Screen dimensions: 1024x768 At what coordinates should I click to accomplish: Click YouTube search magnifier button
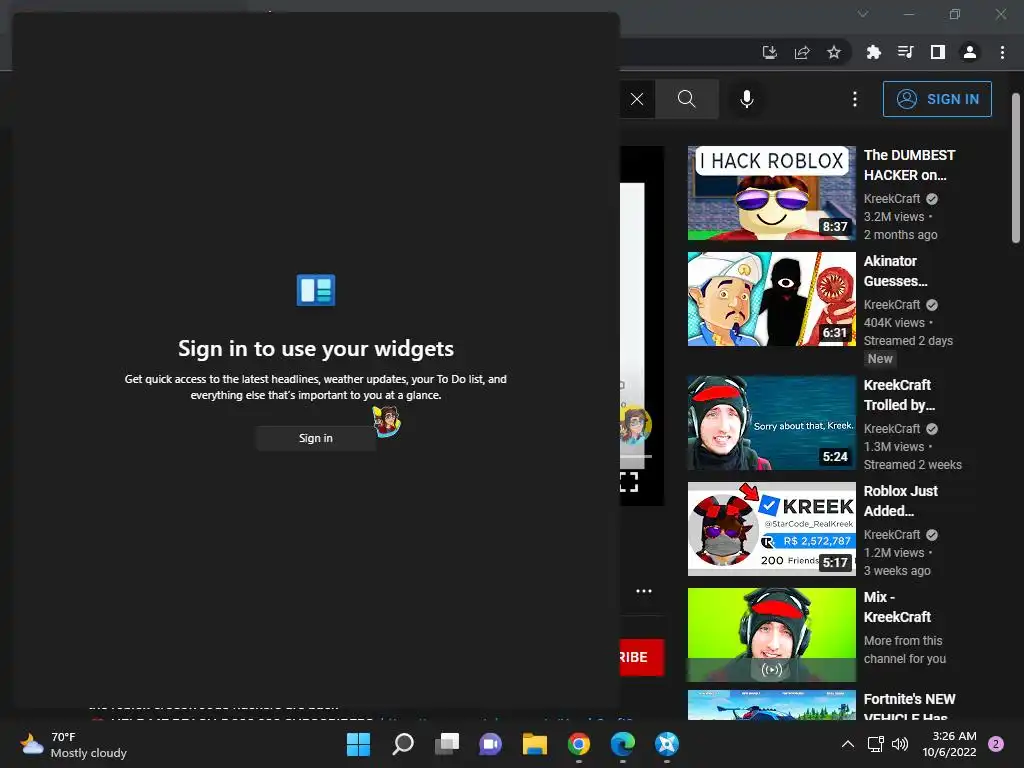point(686,99)
